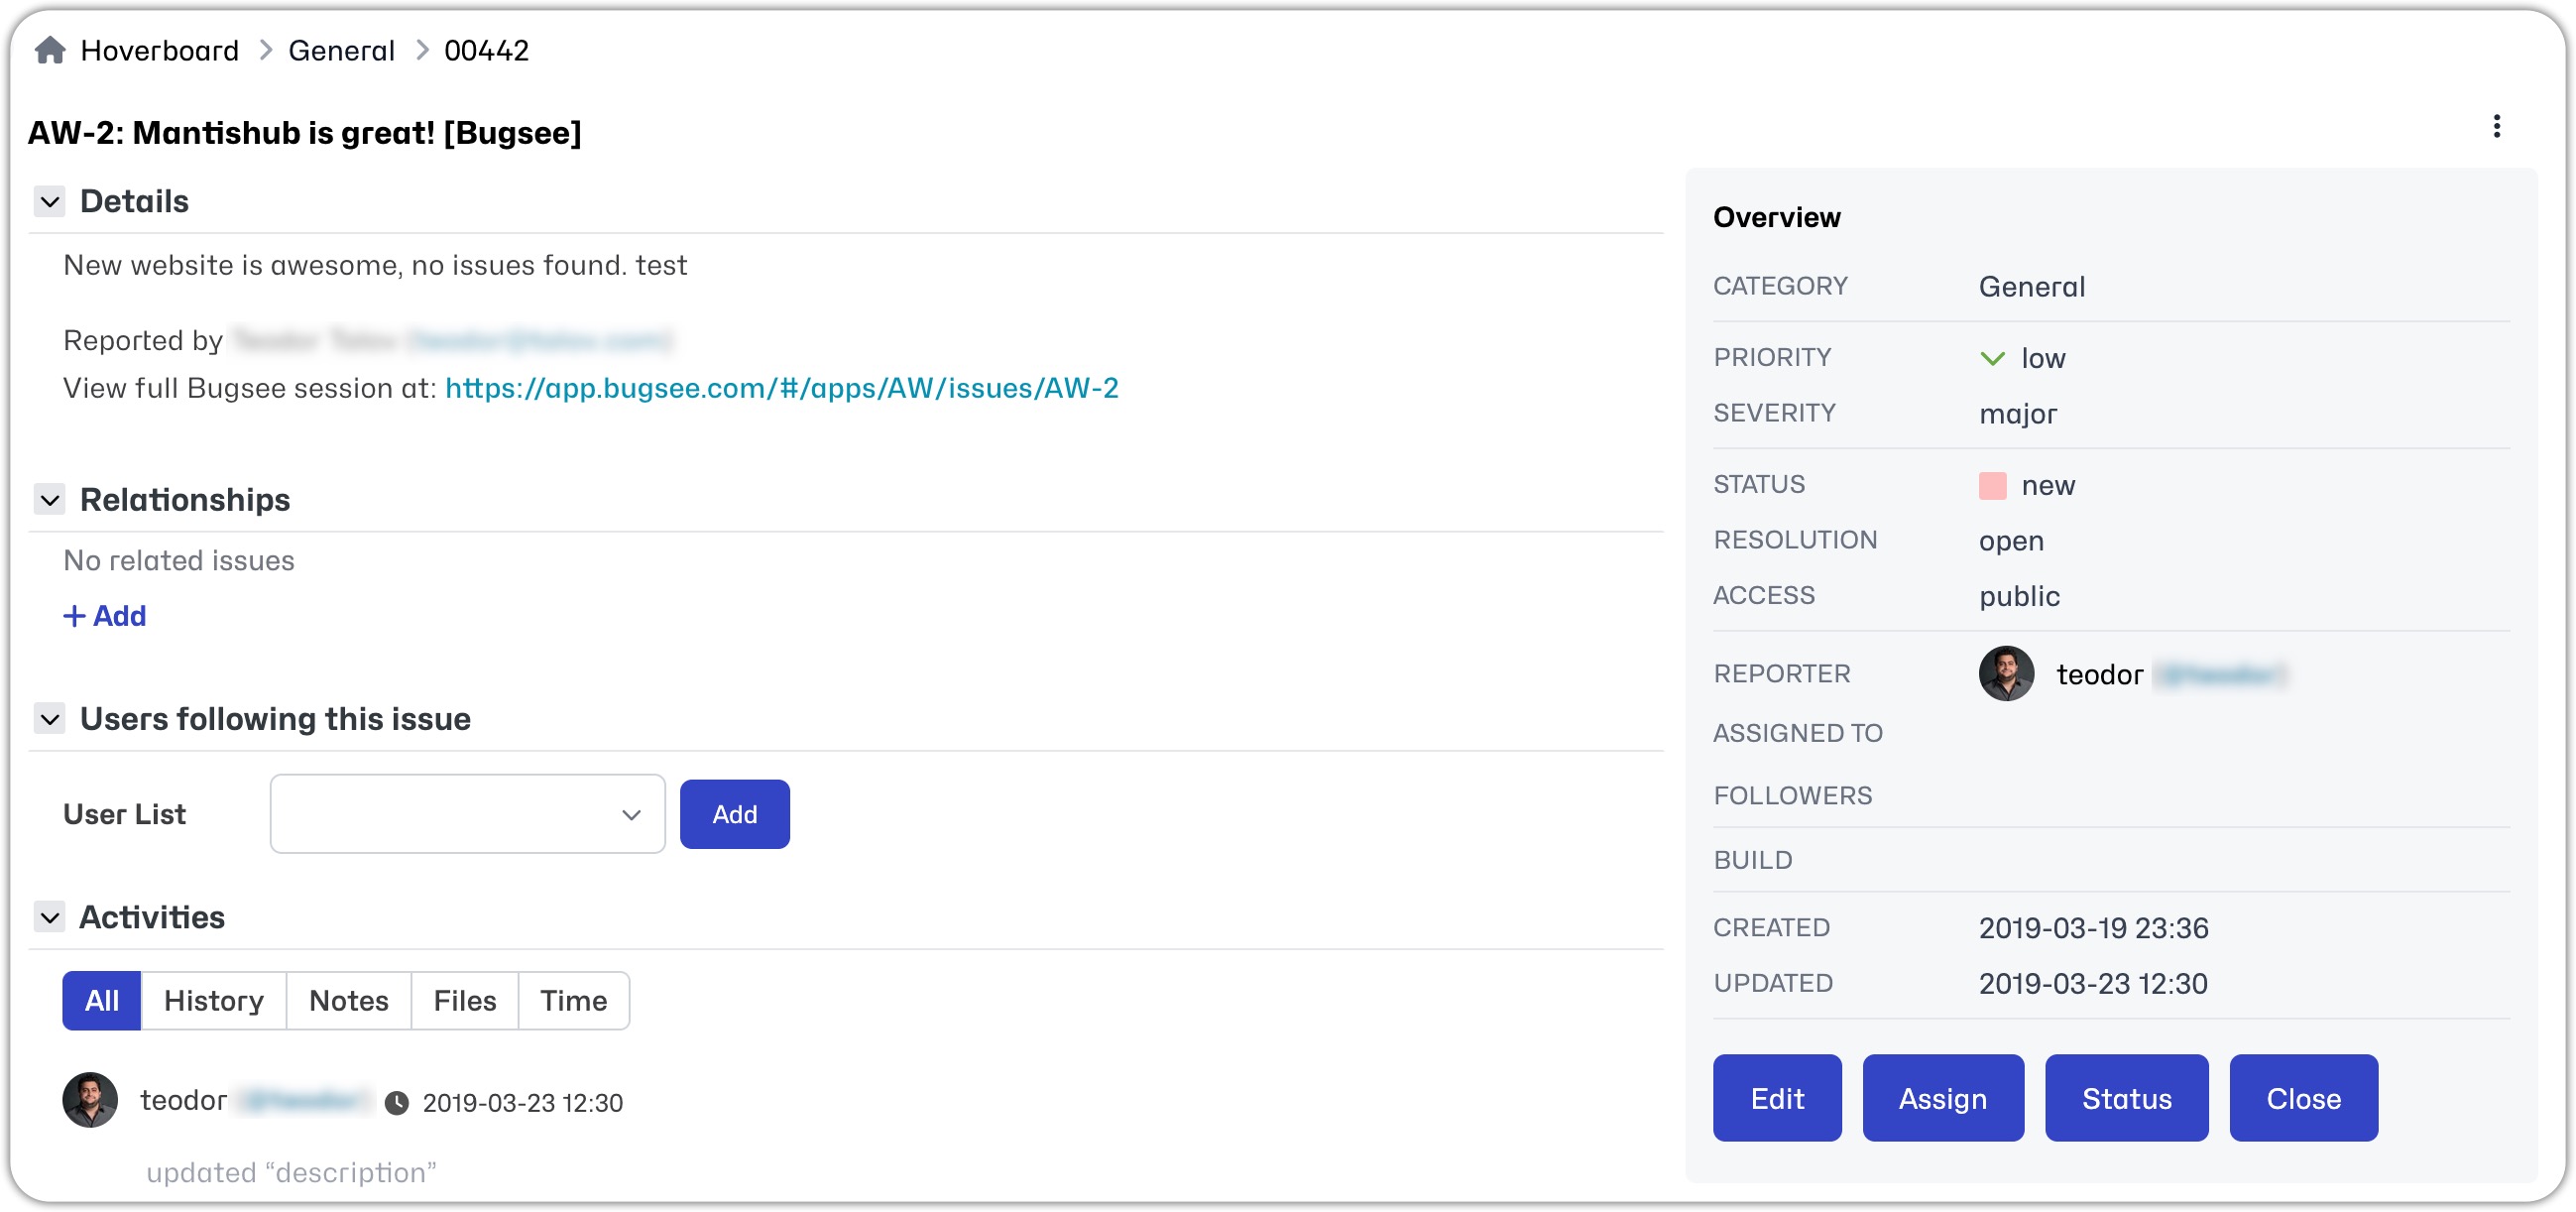Click updated date '2019-03-23 12:30' in Overview
The width and height of the screenshot is (2576, 1212).
pyautogui.click(x=2093, y=984)
